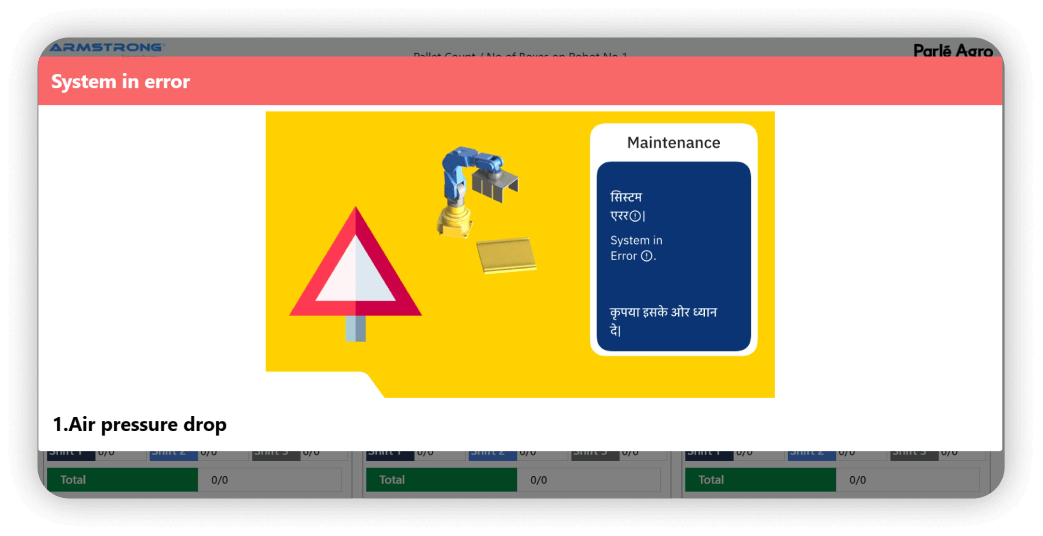Click the Hindi 'कृपया इसके ओर ध्यान दे' text
Viewport: 1043px width, 536px height.
click(x=663, y=320)
